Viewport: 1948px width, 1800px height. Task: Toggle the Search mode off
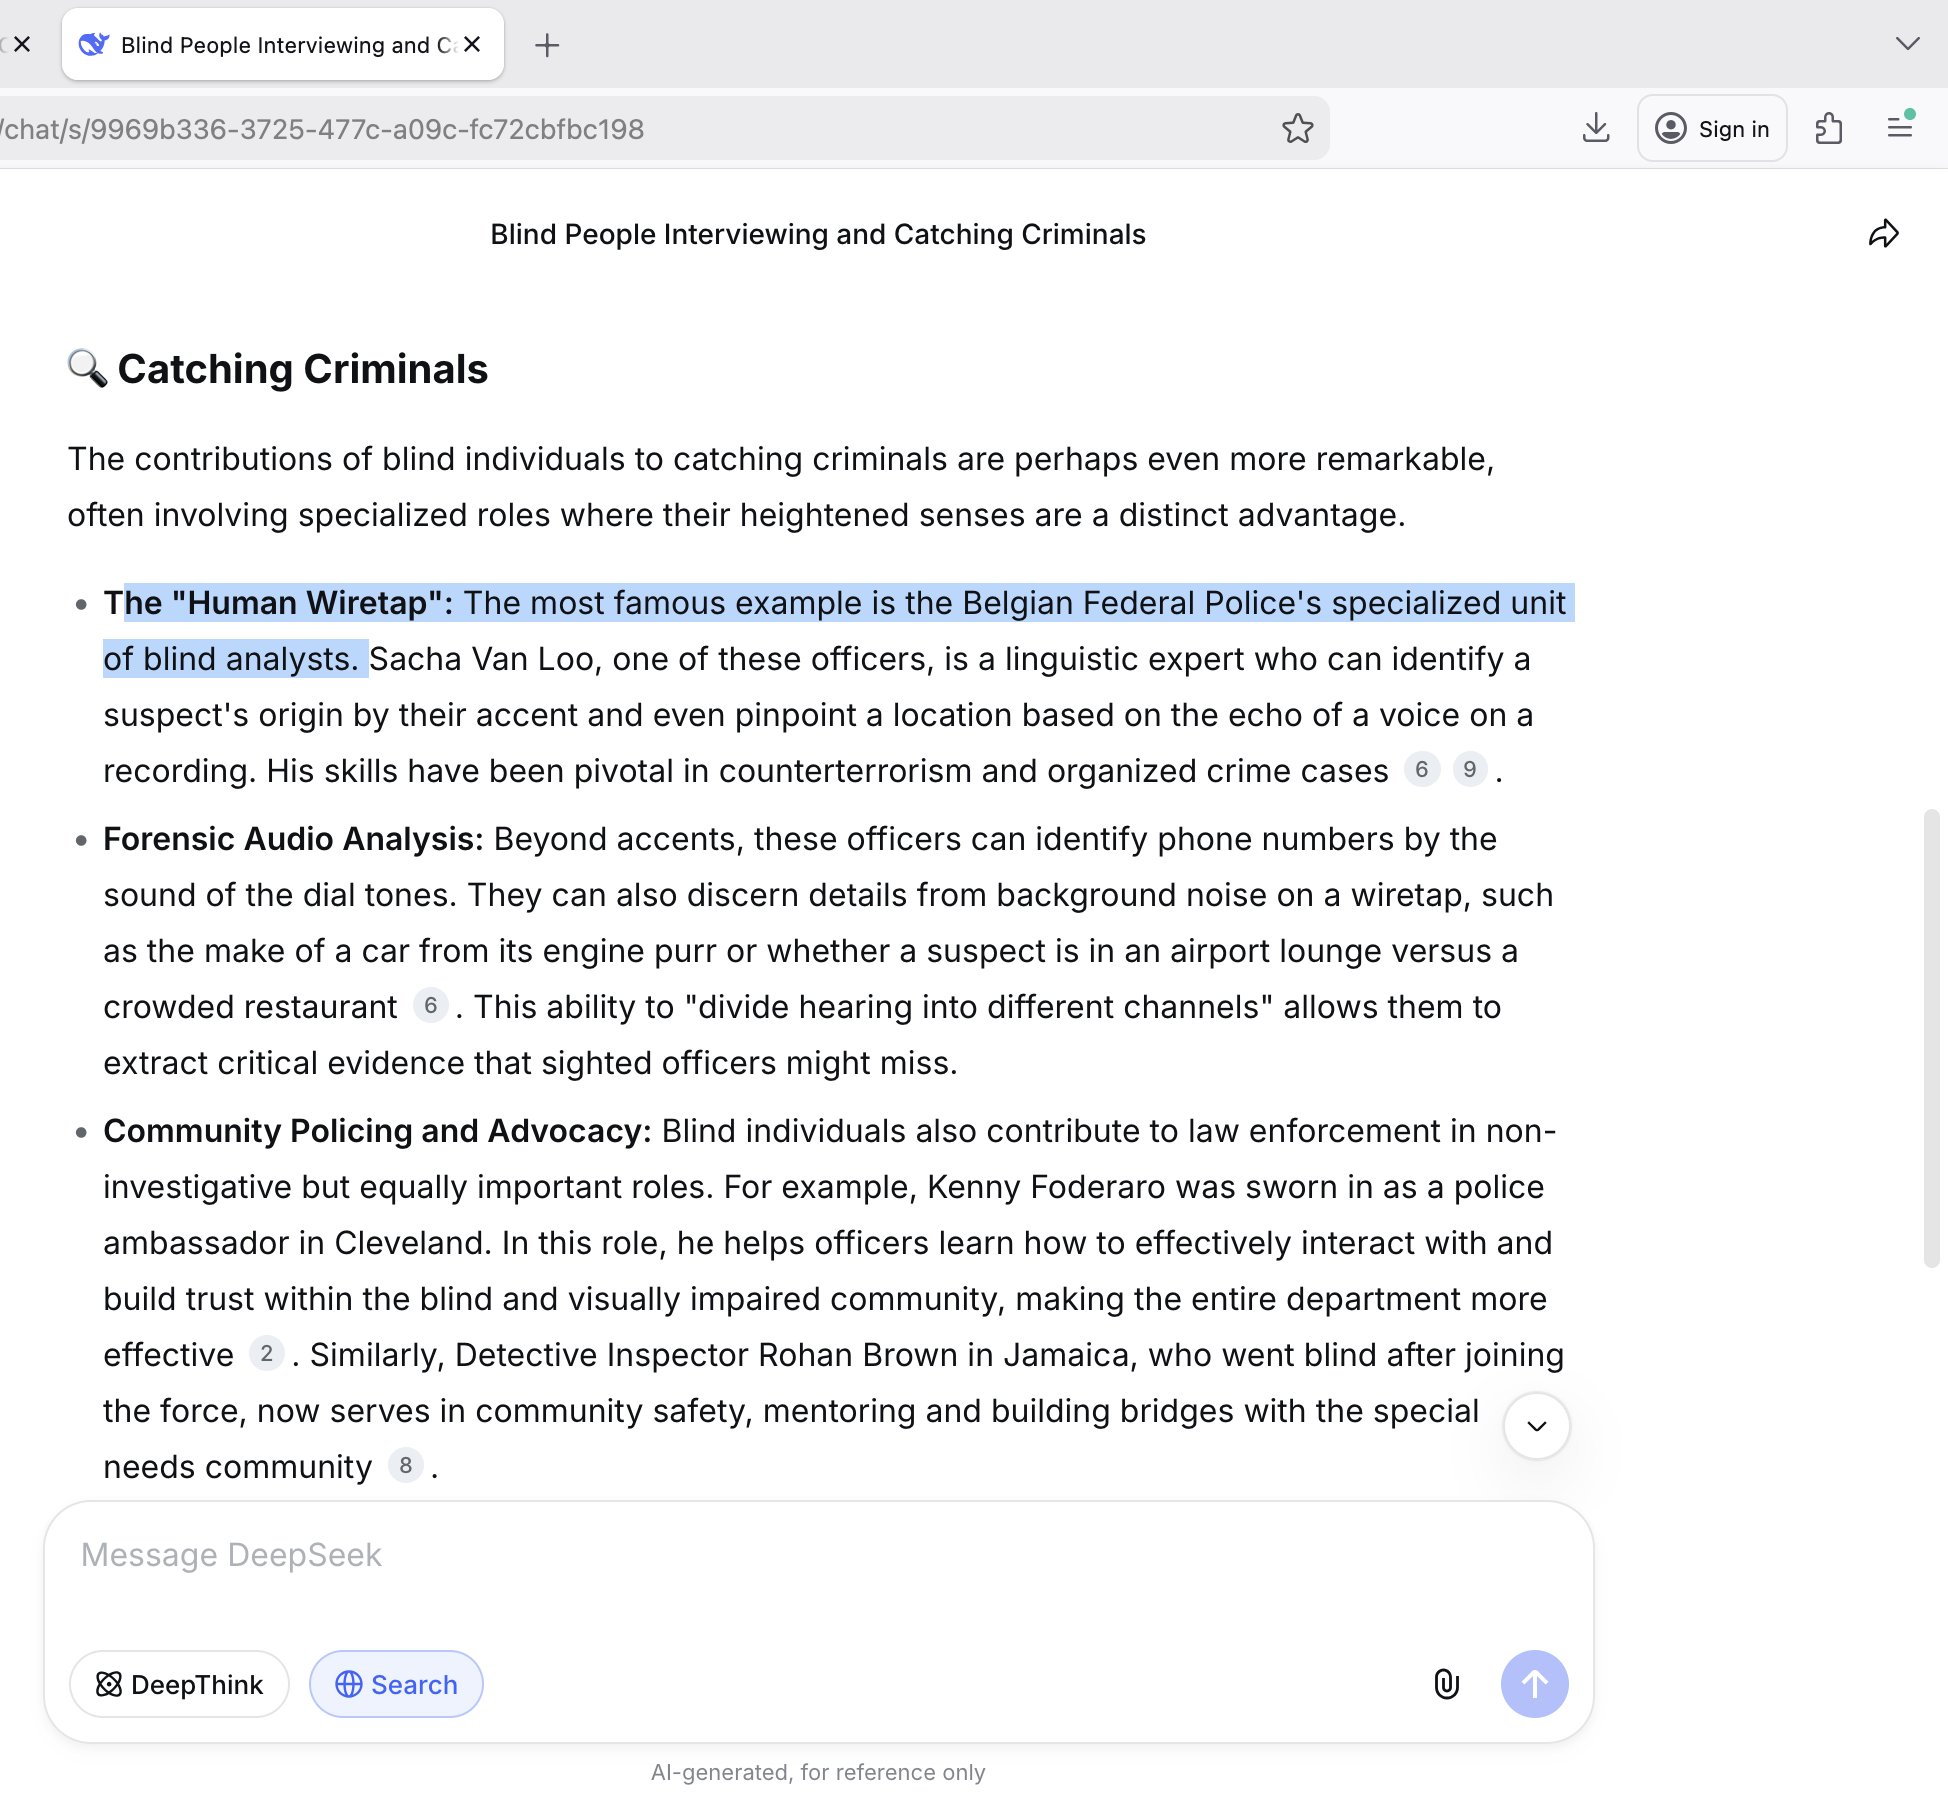click(x=396, y=1684)
